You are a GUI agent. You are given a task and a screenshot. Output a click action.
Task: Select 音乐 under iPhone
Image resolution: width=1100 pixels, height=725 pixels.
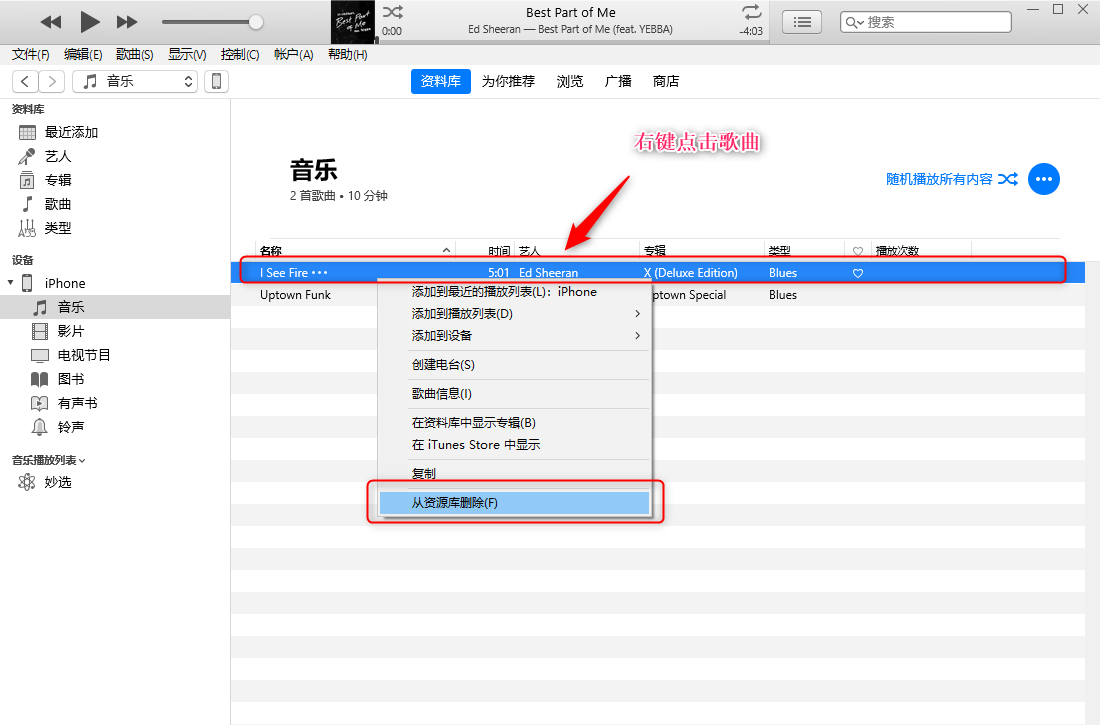coord(115,307)
